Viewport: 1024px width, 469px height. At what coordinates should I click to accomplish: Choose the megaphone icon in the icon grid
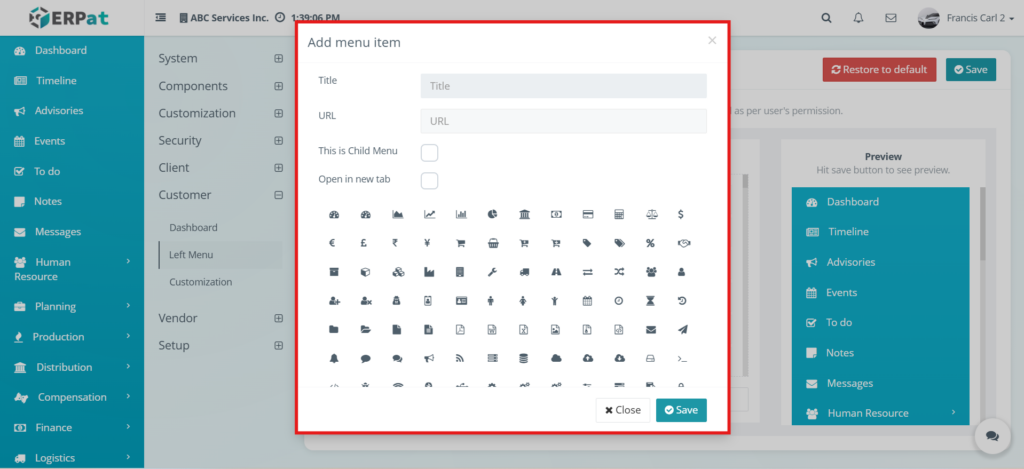(429, 358)
